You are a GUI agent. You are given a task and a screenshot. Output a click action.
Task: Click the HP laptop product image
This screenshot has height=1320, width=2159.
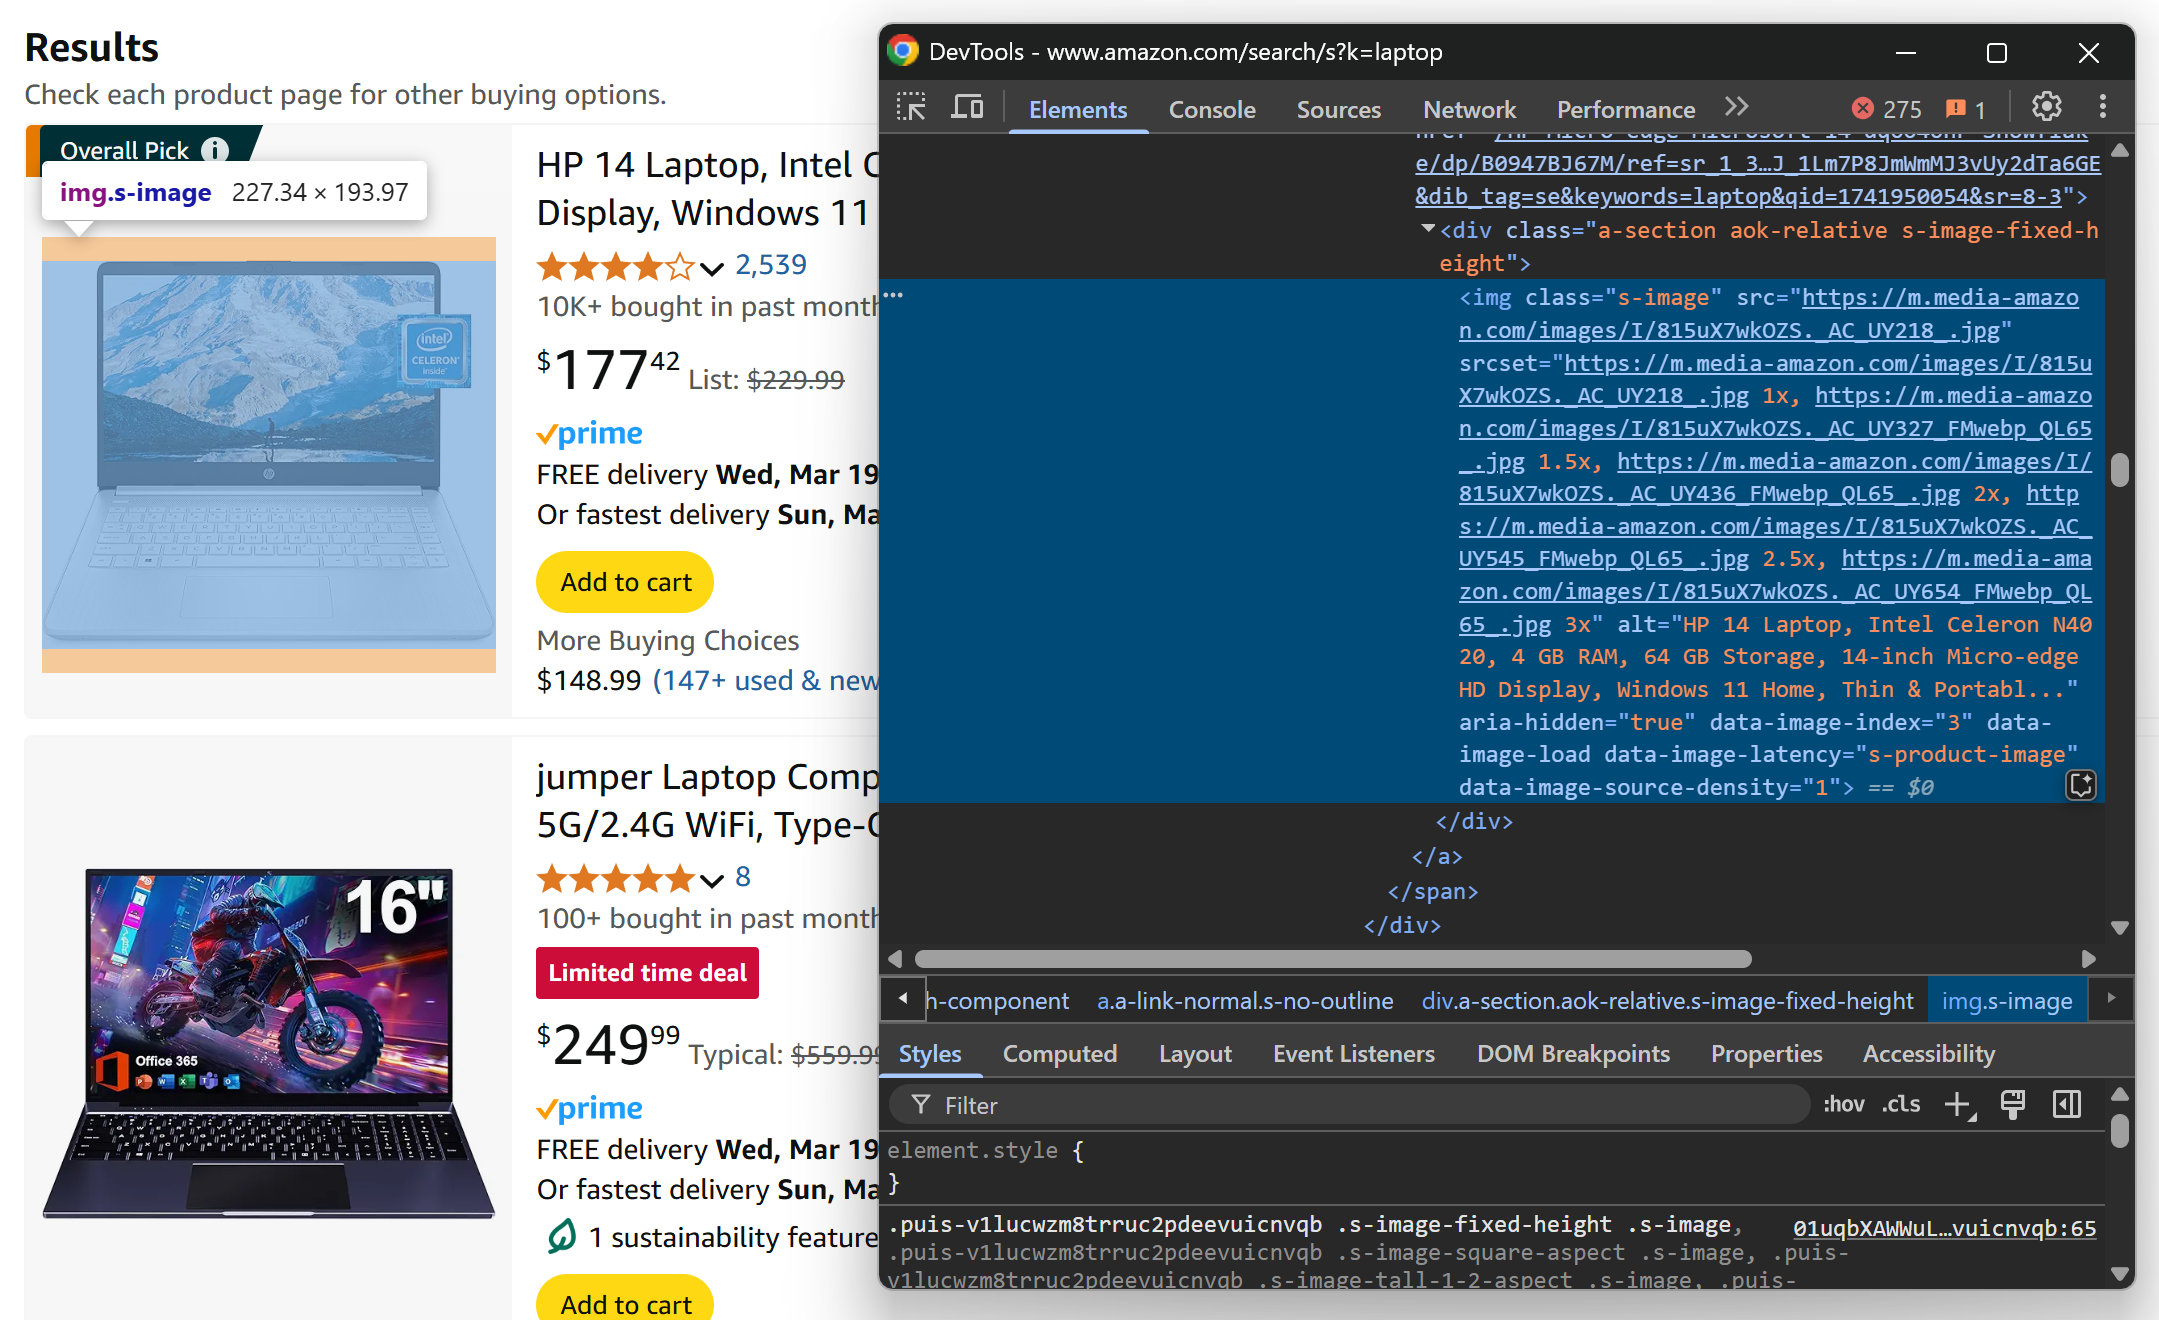pos(269,455)
